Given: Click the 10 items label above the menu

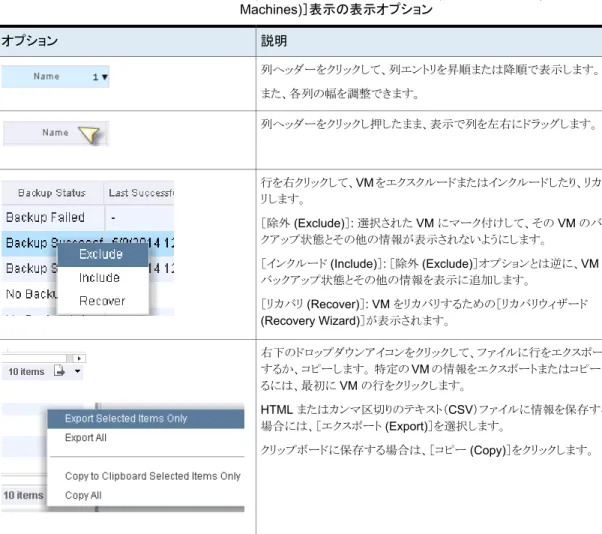Looking at the screenshot, I should [26, 372].
